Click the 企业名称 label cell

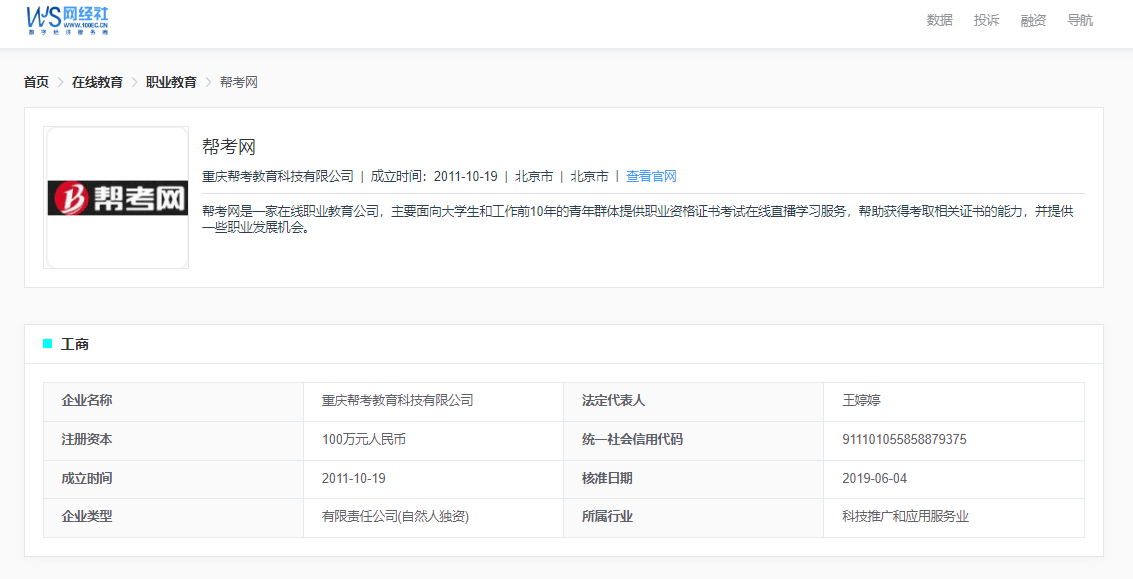173,402
